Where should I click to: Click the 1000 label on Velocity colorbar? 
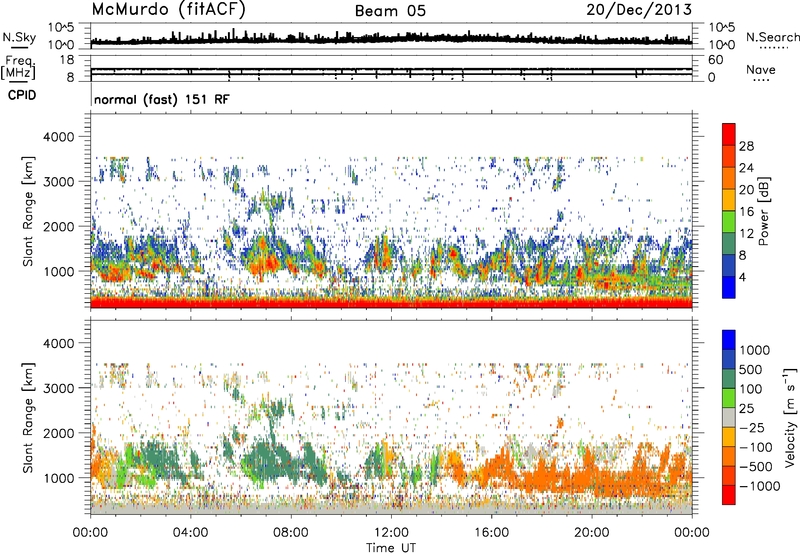[755, 350]
